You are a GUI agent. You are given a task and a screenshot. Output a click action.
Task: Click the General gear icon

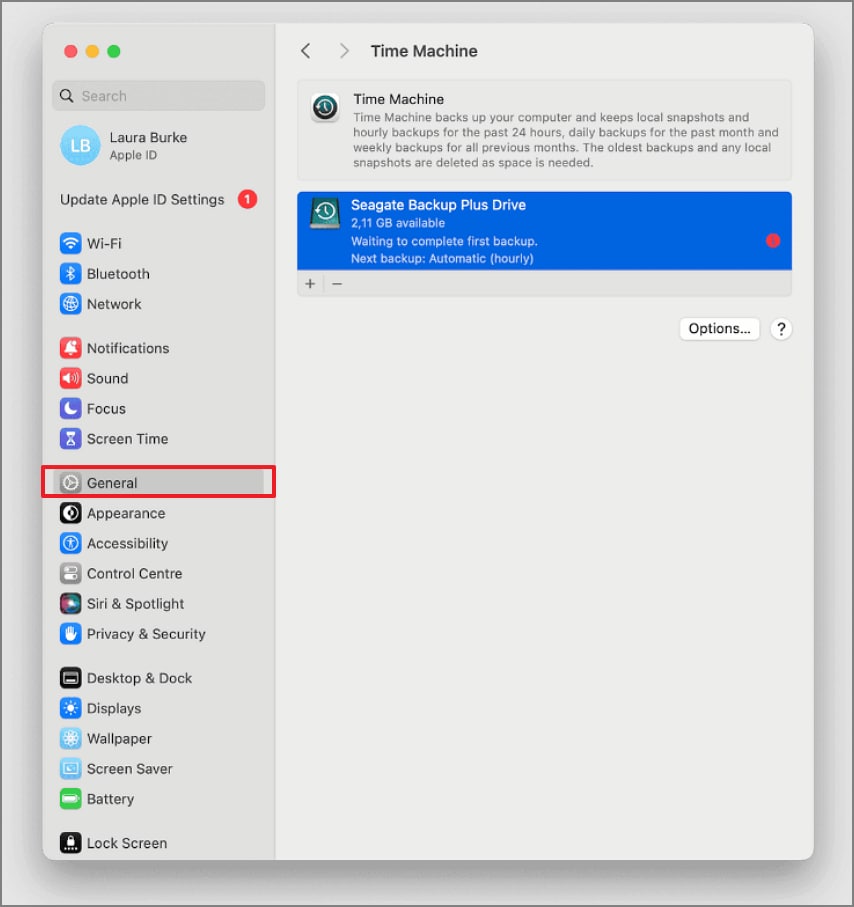[x=70, y=482]
